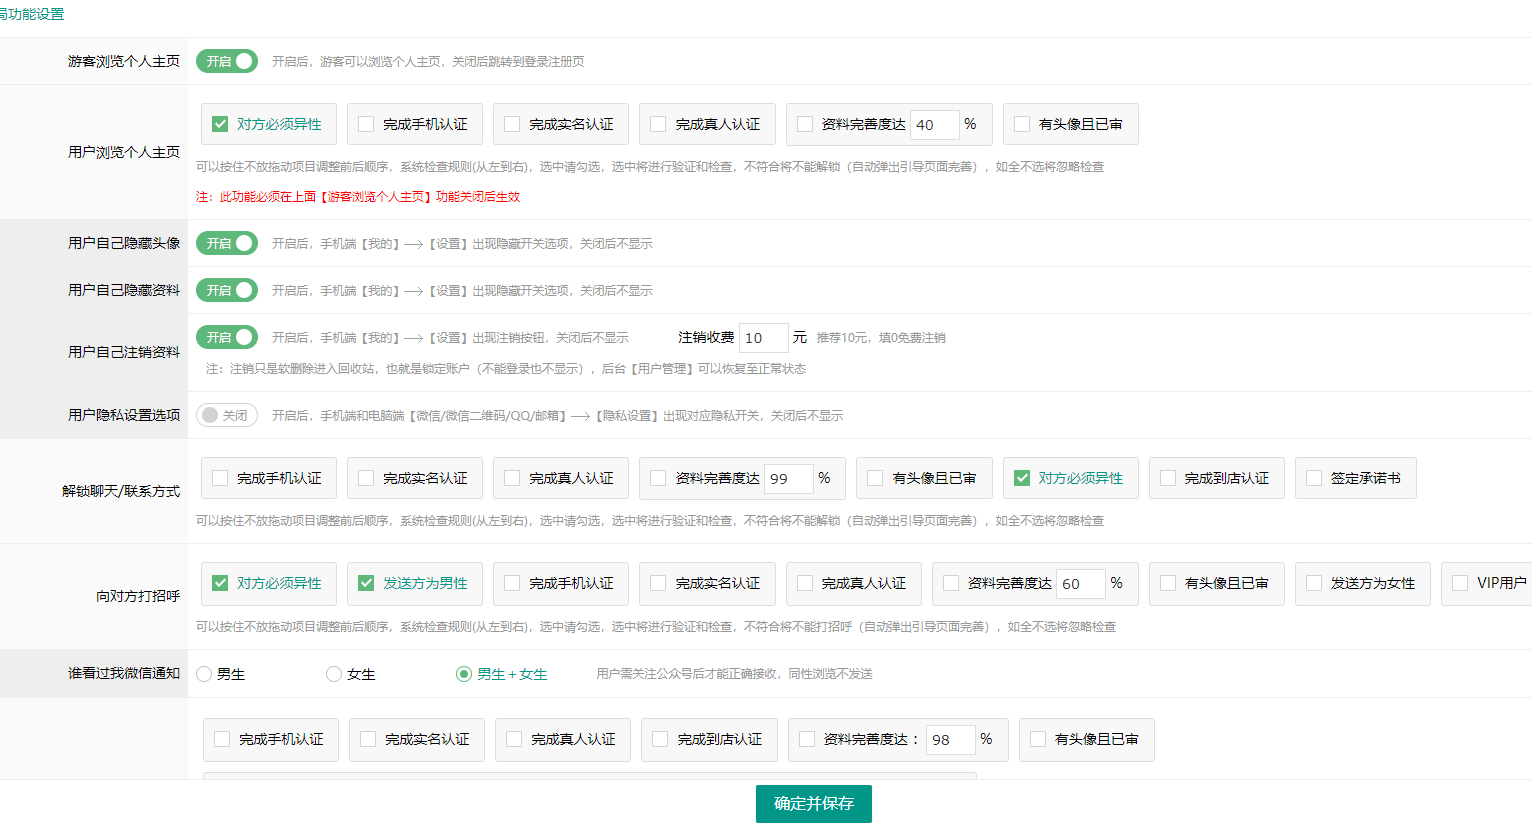
Task: Check 完成真人认证 in 解锁聊天/联系方式 row
Action: click(x=512, y=478)
